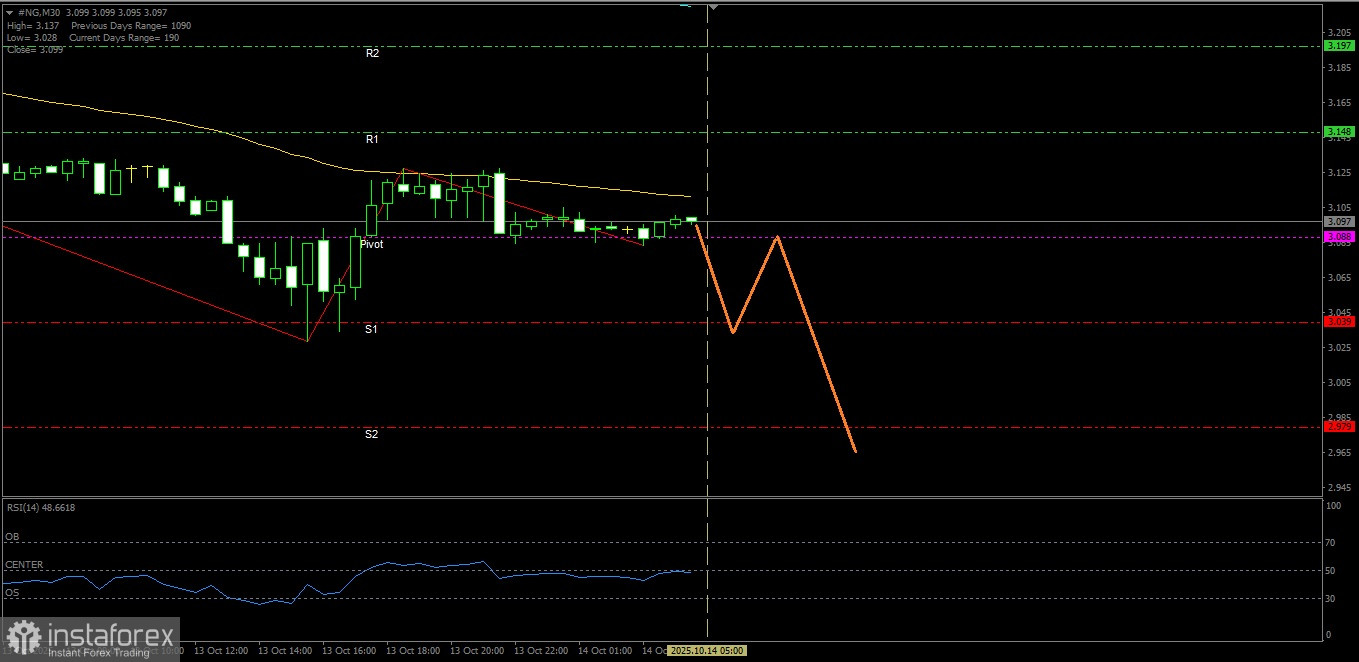Click the 3.025 price axis value

(1340, 348)
